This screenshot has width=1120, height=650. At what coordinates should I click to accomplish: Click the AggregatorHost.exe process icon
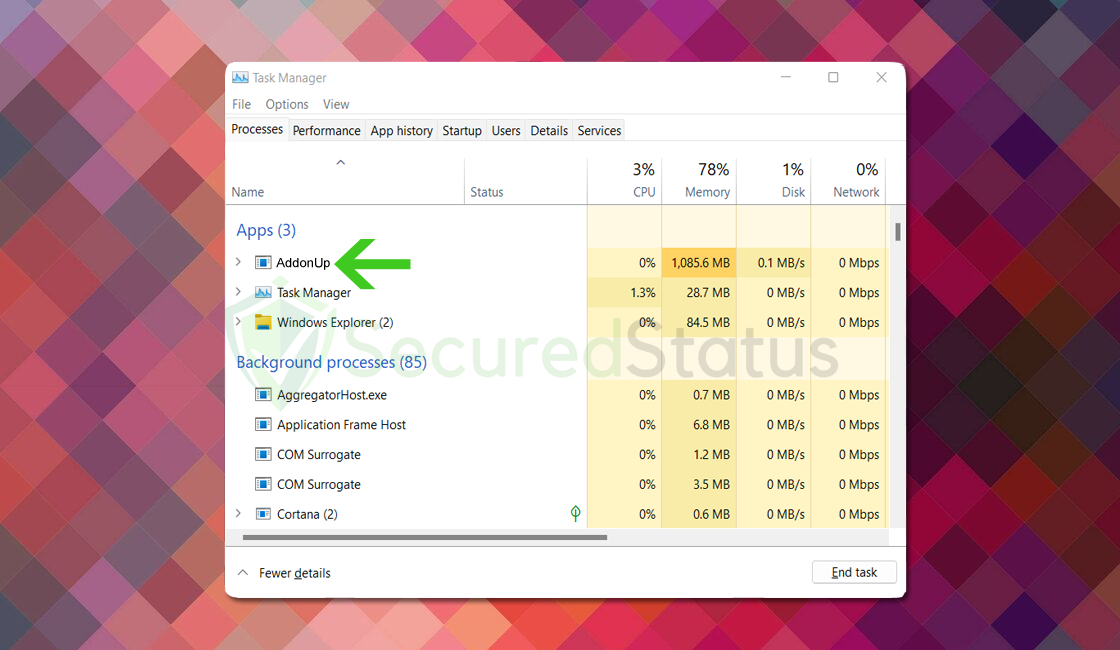(x=263, y=395)
